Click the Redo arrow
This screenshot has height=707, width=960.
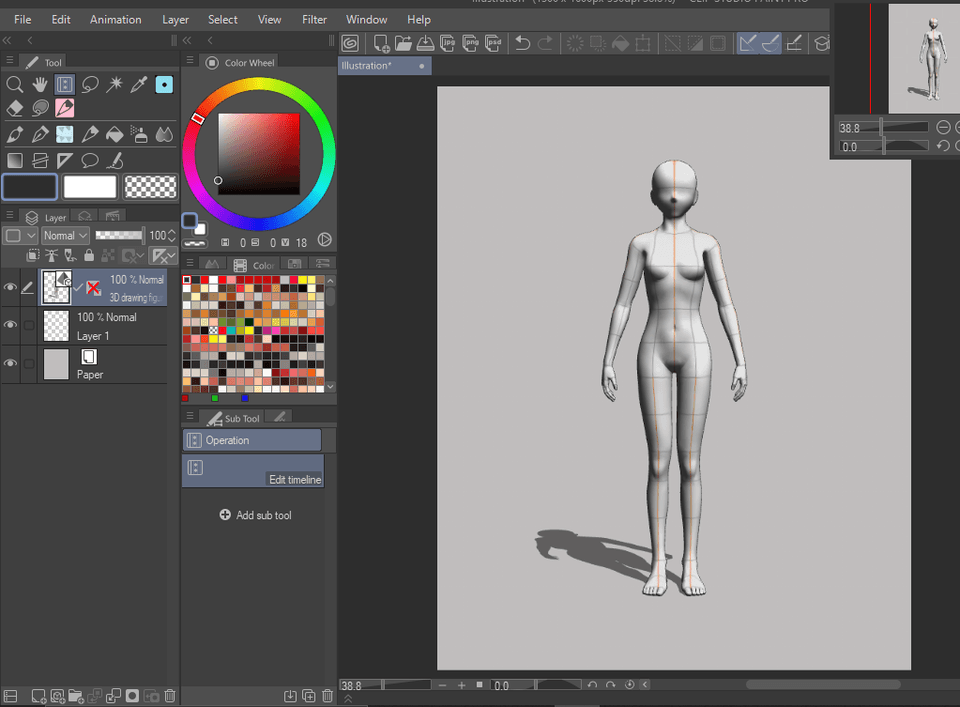[x=544, y=43]
